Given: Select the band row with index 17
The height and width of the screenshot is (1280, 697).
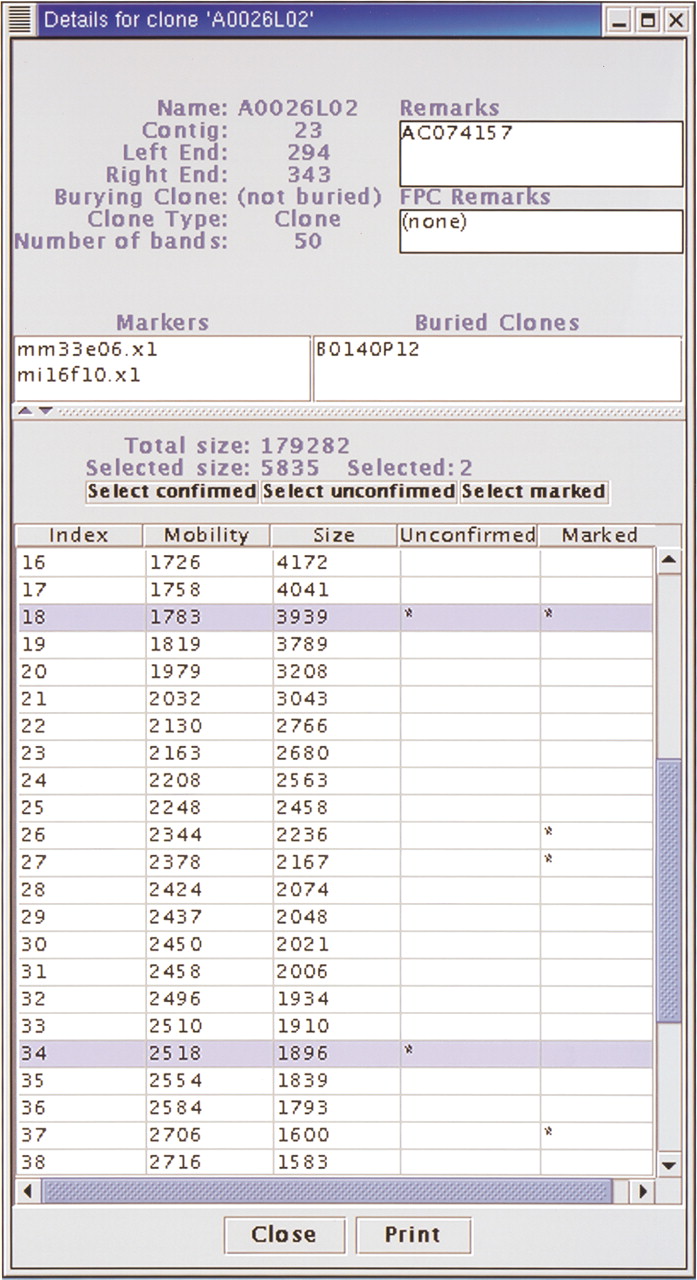Looking at the screenshot, I should [335, 590].
